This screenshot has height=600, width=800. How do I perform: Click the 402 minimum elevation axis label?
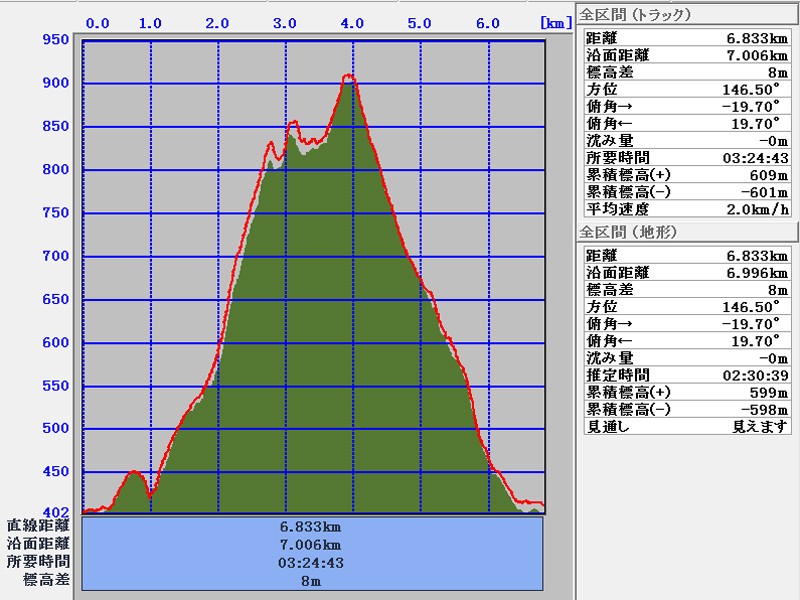pyautogui.click(x=54, y=512)
